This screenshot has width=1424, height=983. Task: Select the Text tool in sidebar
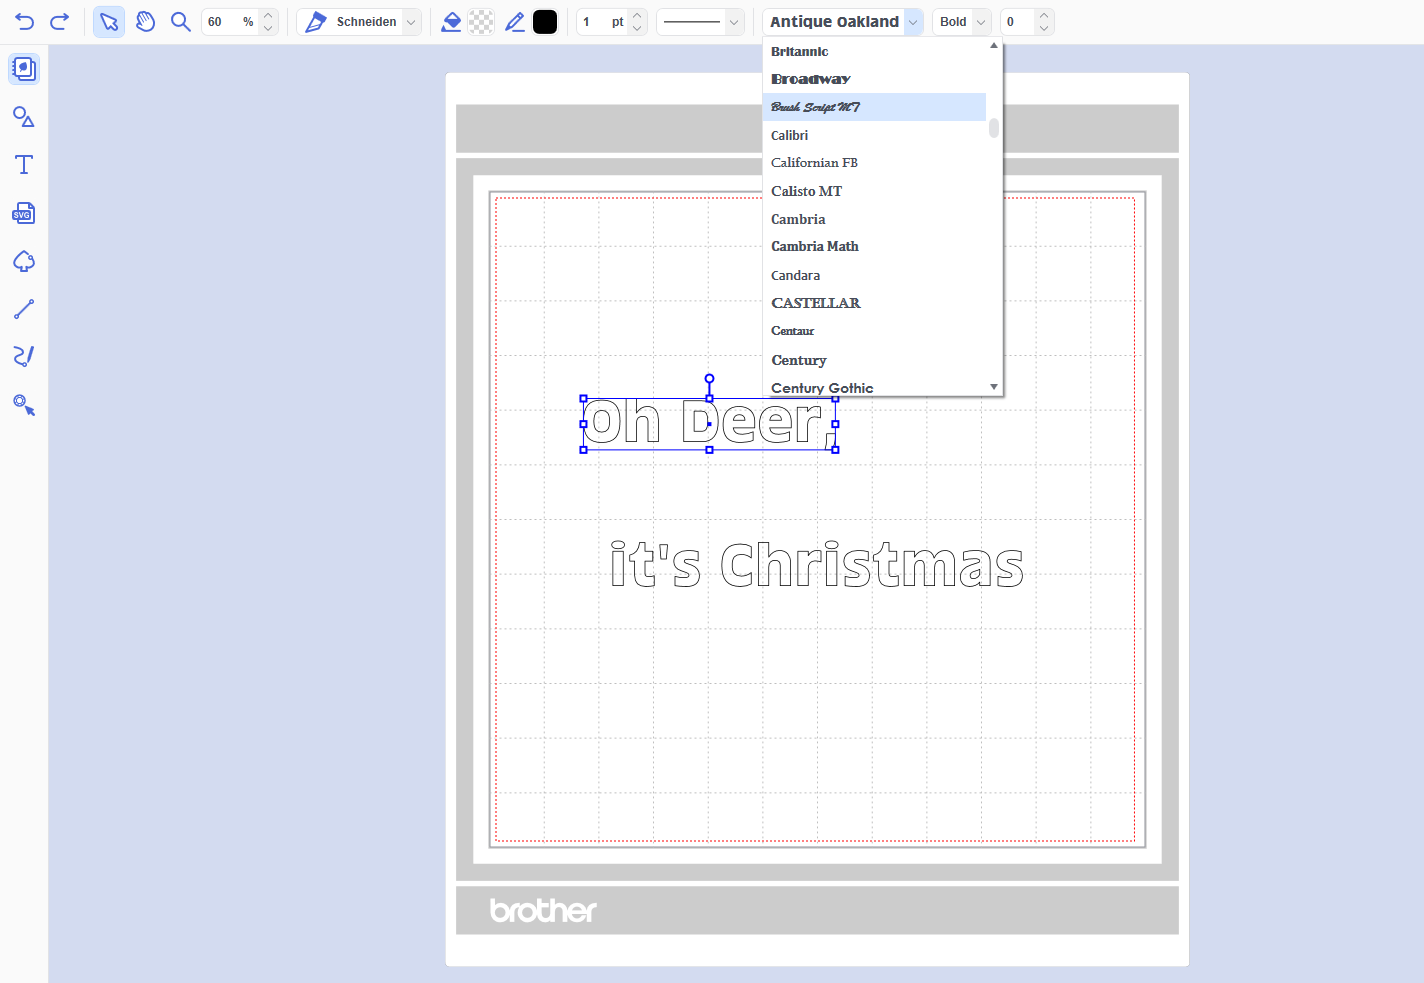[x=24, y=165]
